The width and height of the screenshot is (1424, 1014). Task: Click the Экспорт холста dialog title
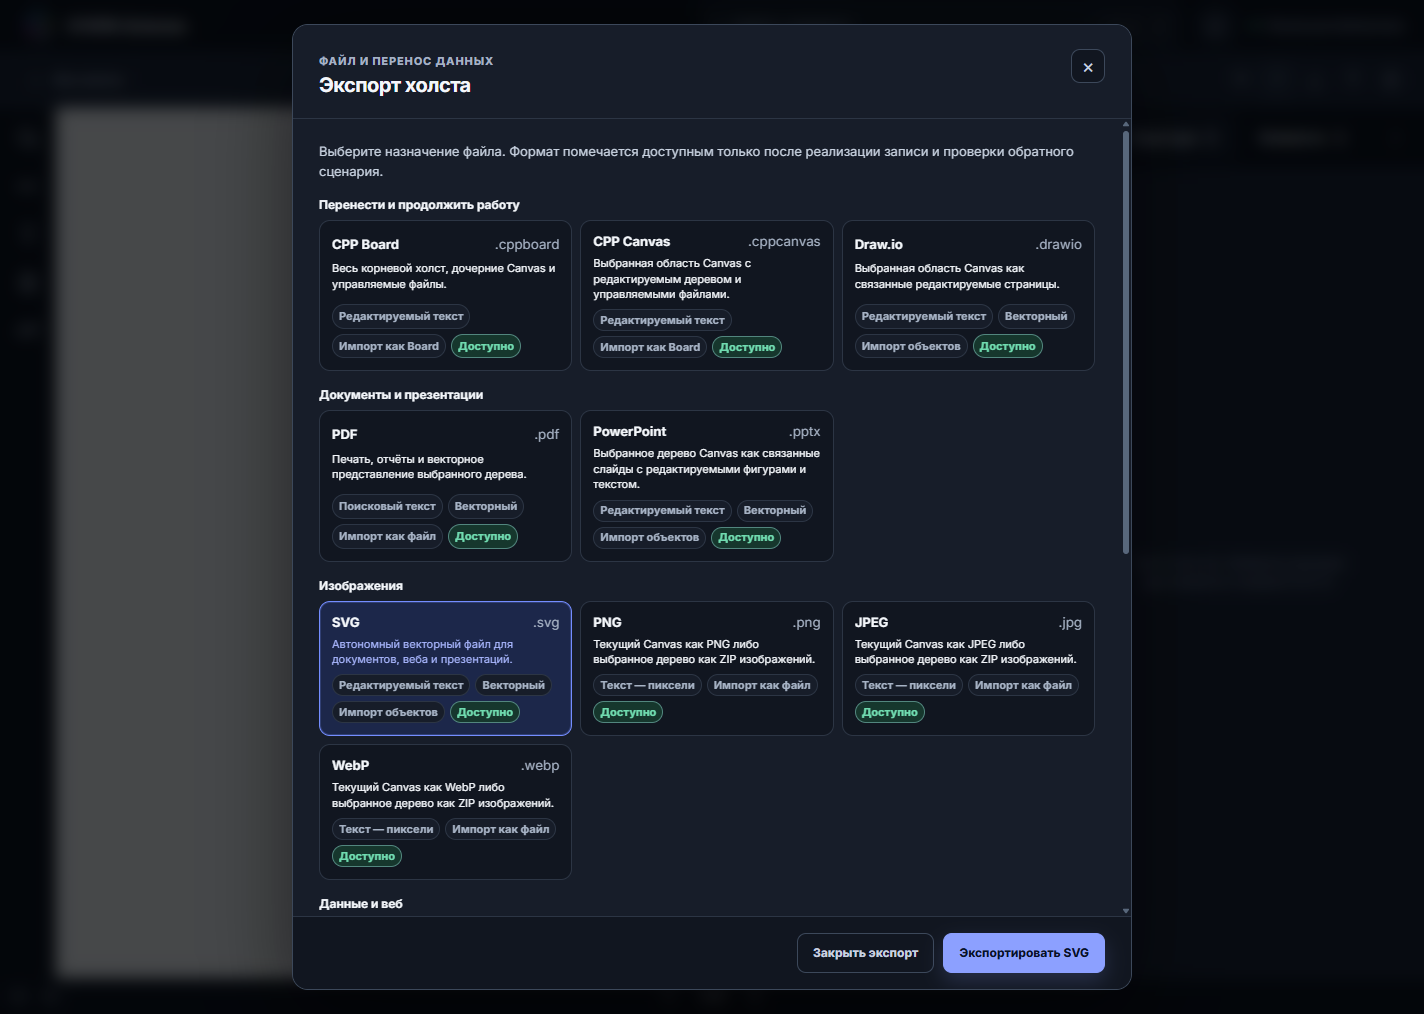395,86
